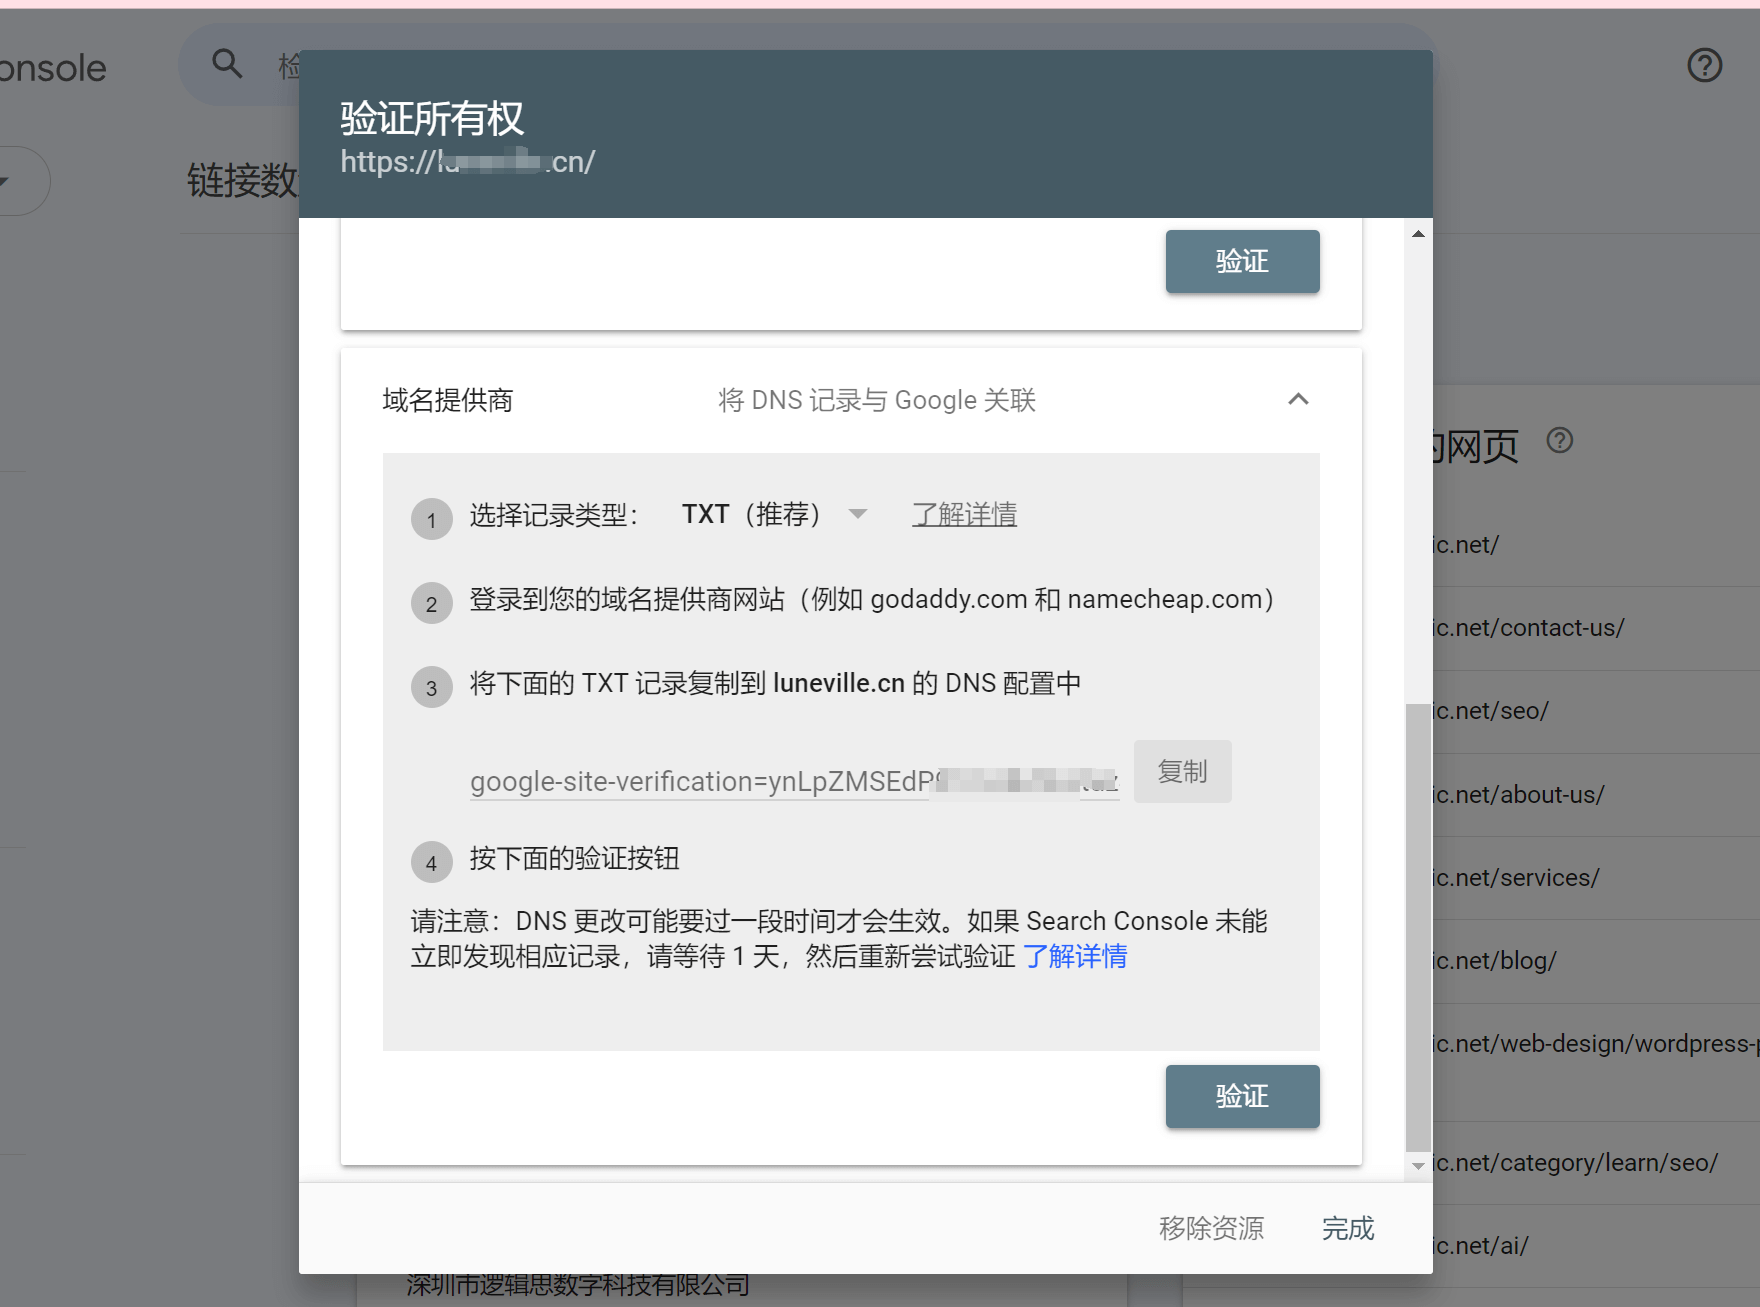Open the ic.net/ai/ page link

(1478, 1245)
